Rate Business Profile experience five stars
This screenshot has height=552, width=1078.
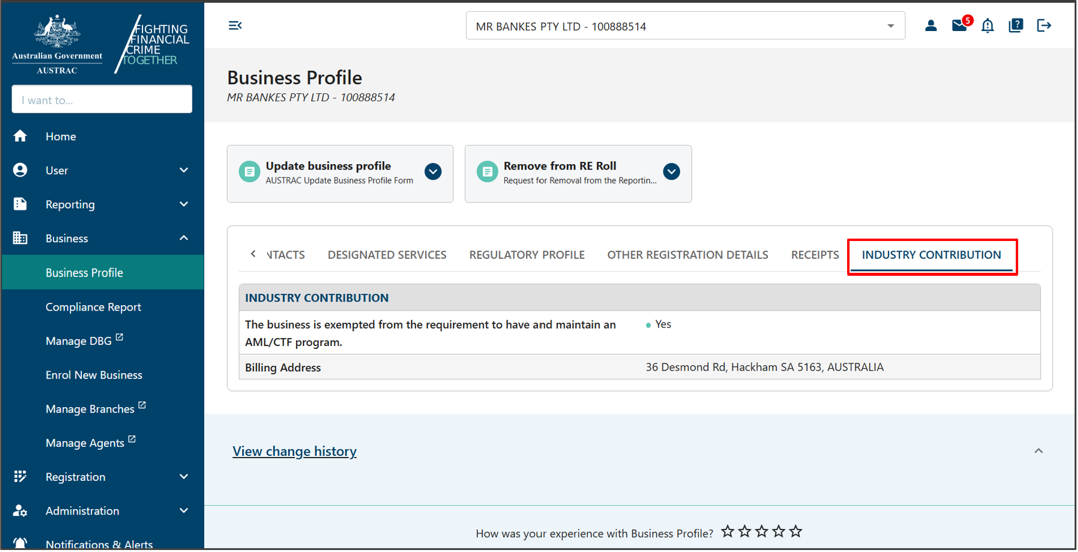pyautogui.click(x=795, y=532)
